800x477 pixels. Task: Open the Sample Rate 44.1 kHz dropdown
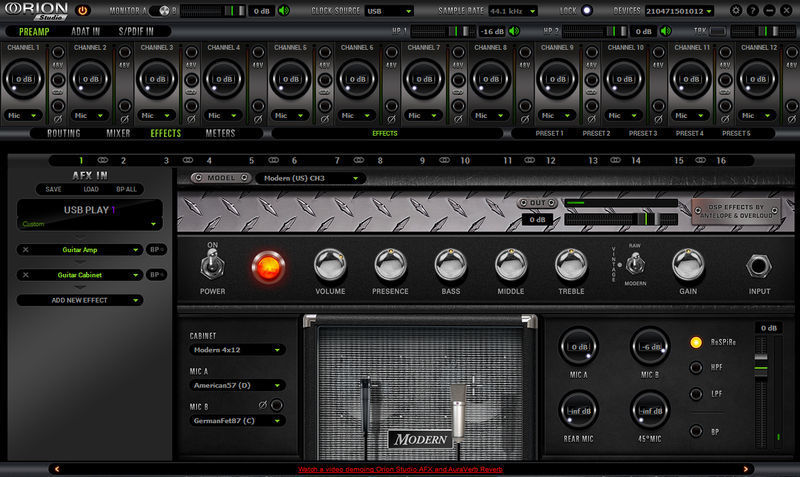(x=512, y=11)
